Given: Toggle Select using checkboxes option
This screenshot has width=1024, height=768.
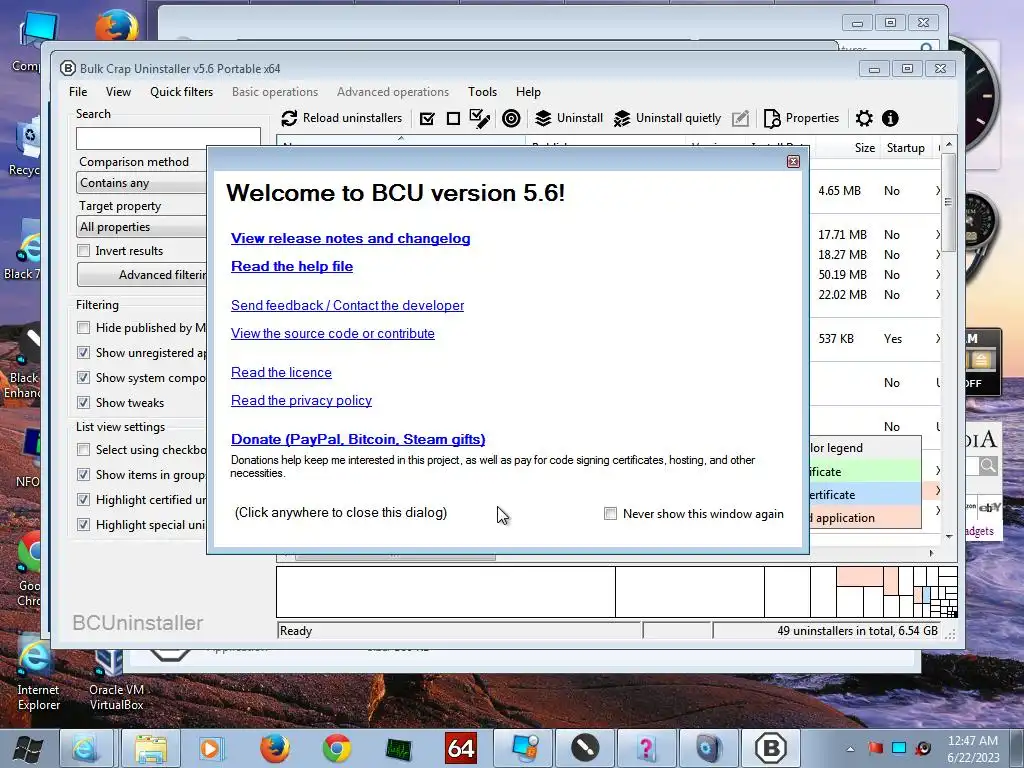Looking at the screenshot, I should coord(84,450).
